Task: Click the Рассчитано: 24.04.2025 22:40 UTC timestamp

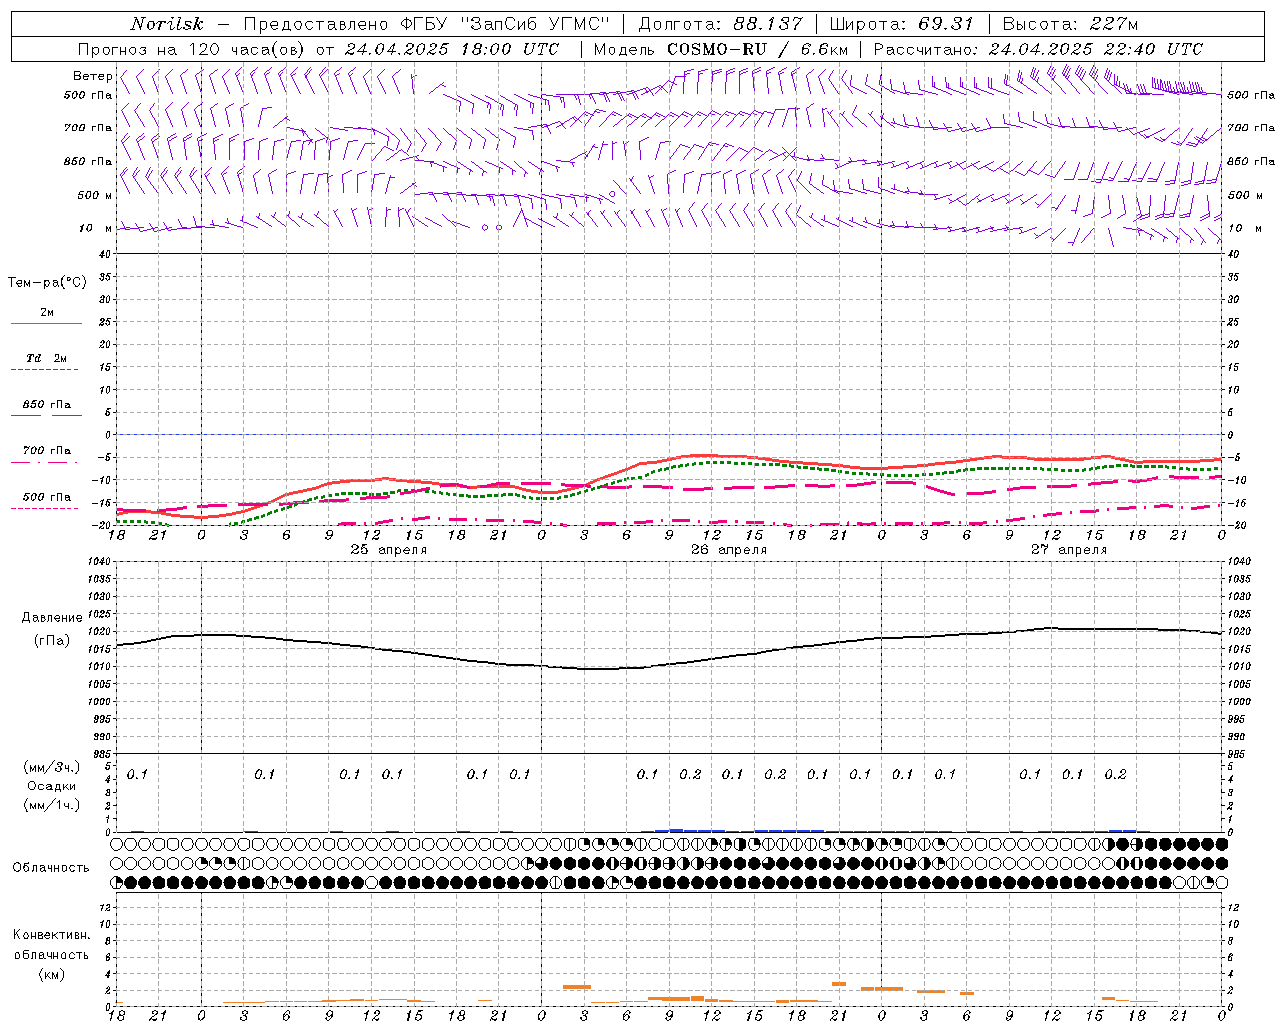Action: [x=1038, y=49]
